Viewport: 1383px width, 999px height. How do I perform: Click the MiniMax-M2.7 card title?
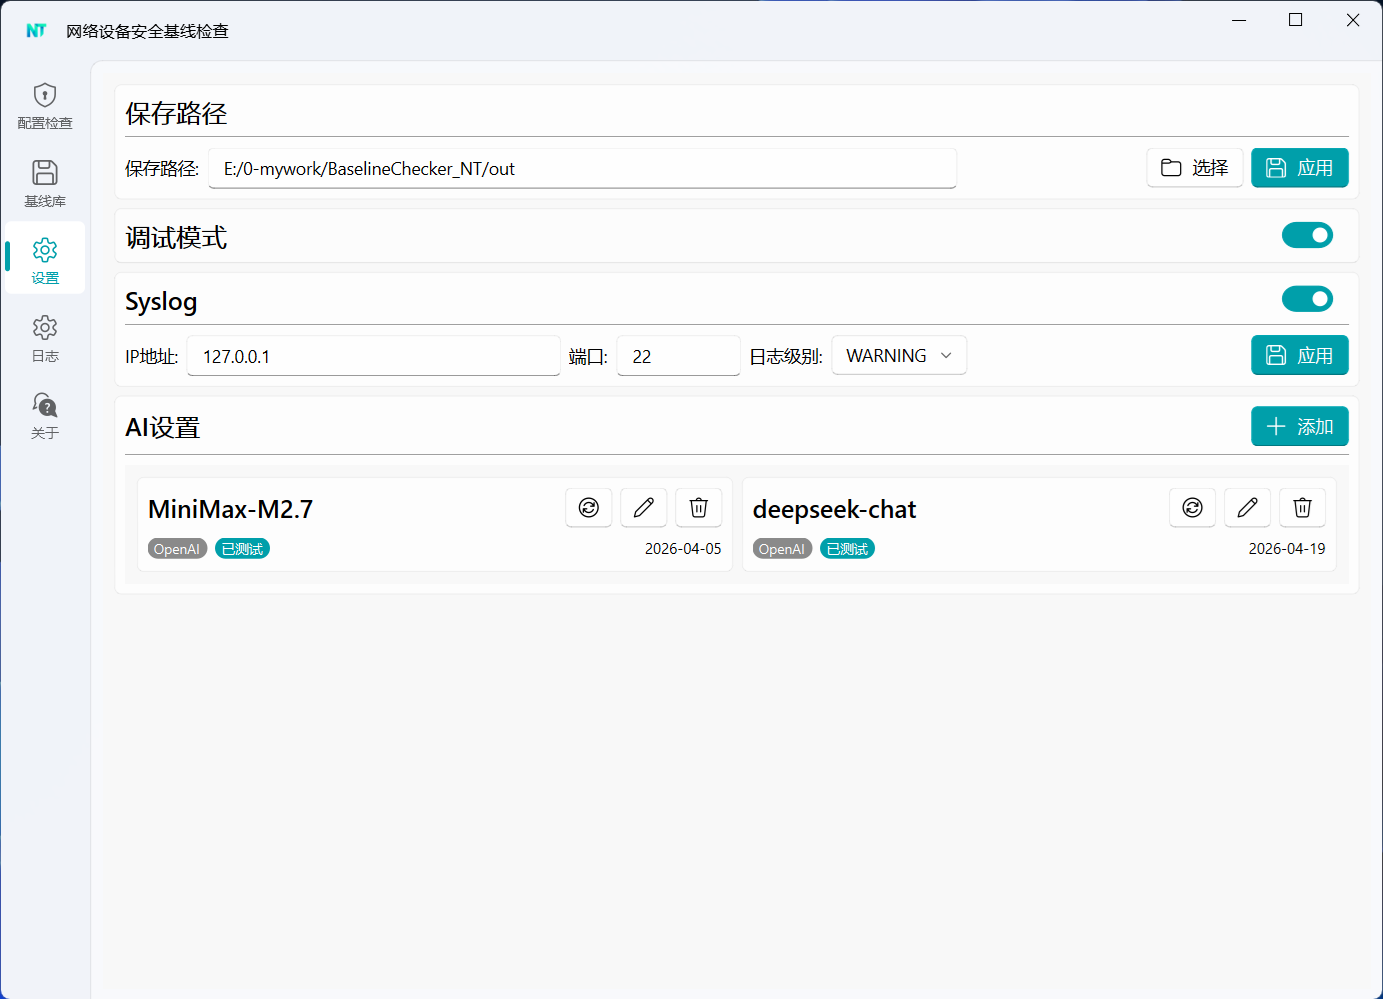(231, 509)
